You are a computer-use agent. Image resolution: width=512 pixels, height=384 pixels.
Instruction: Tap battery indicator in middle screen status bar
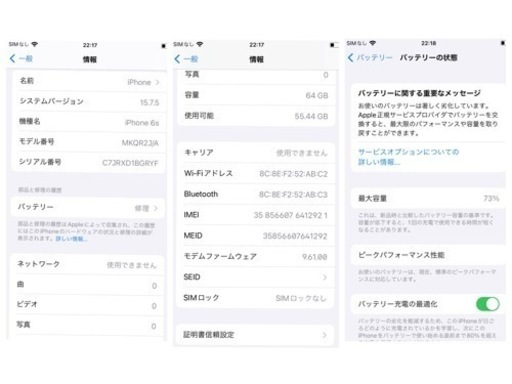[334, 45]
